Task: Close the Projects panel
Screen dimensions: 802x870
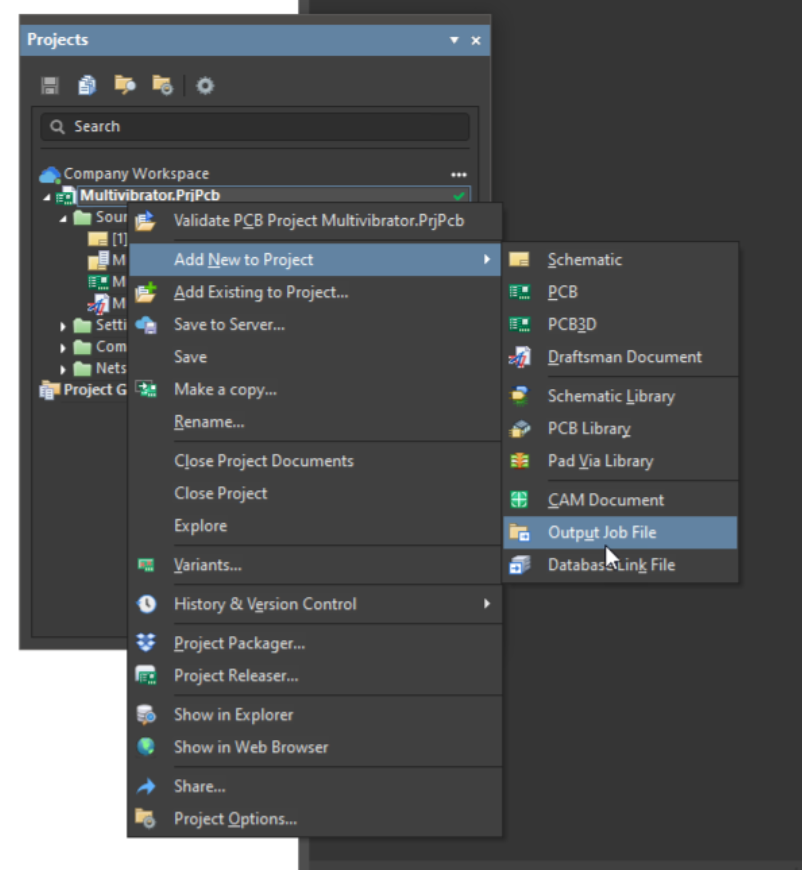Action: pyautogui.click(x=476, y=40)
